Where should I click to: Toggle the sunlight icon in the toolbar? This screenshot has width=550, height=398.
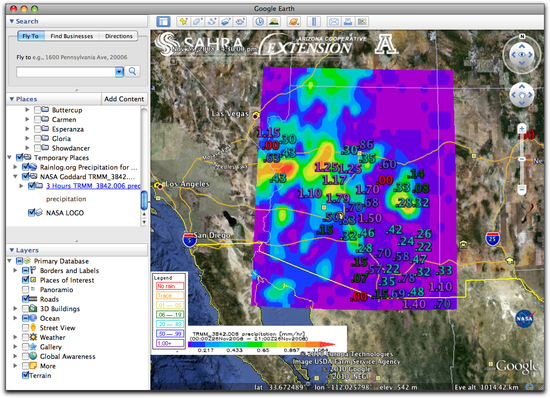(x=273, y=22)
